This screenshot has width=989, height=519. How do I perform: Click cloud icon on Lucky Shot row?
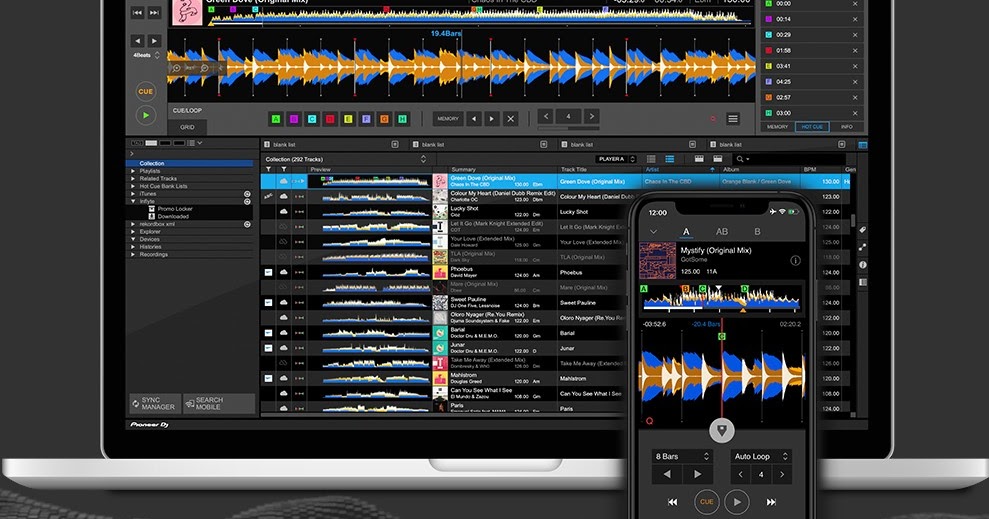(284, 212)
